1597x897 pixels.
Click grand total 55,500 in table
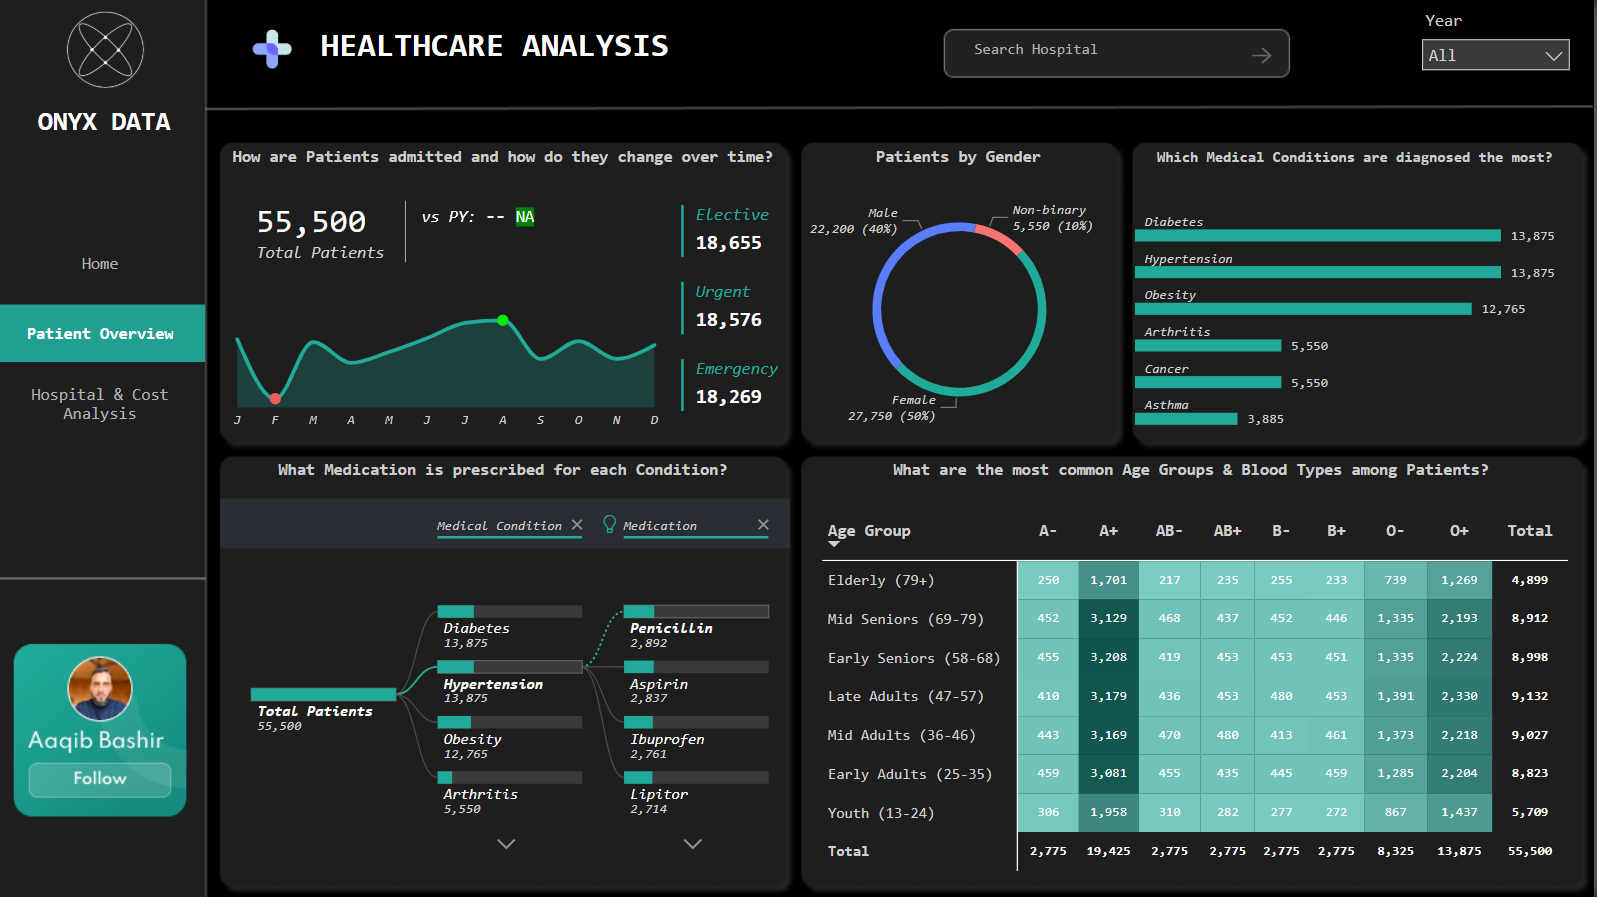coord(1530,851)
